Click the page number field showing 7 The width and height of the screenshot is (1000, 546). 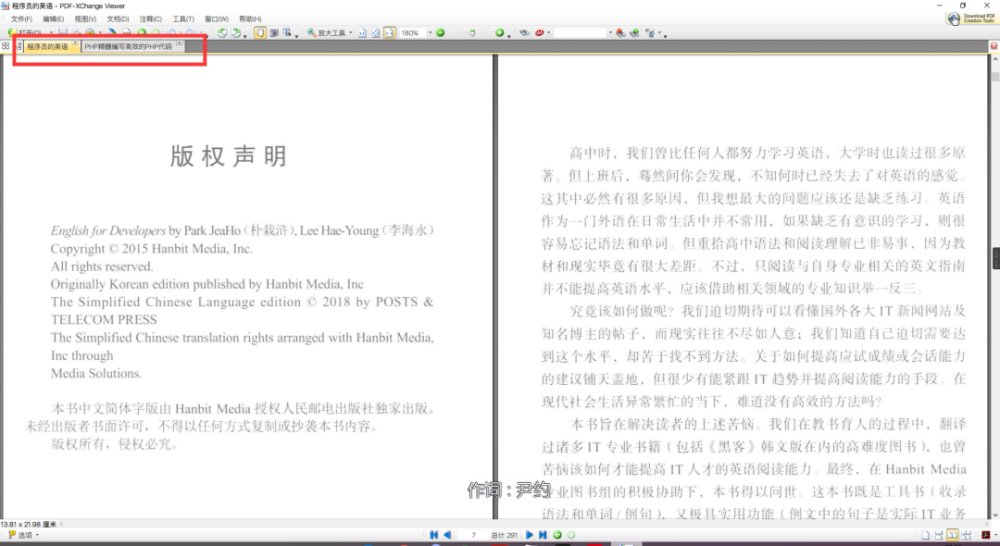(x=473, y=535)
